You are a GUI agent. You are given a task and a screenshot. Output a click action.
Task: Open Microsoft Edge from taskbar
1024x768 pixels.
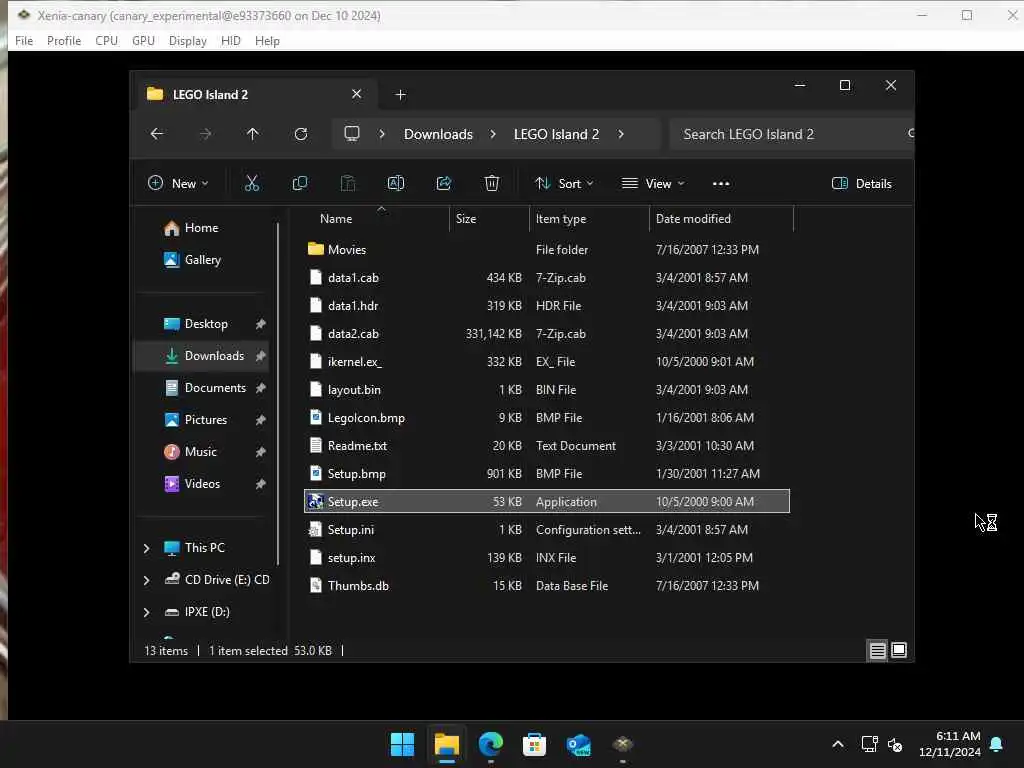[490, 744]
